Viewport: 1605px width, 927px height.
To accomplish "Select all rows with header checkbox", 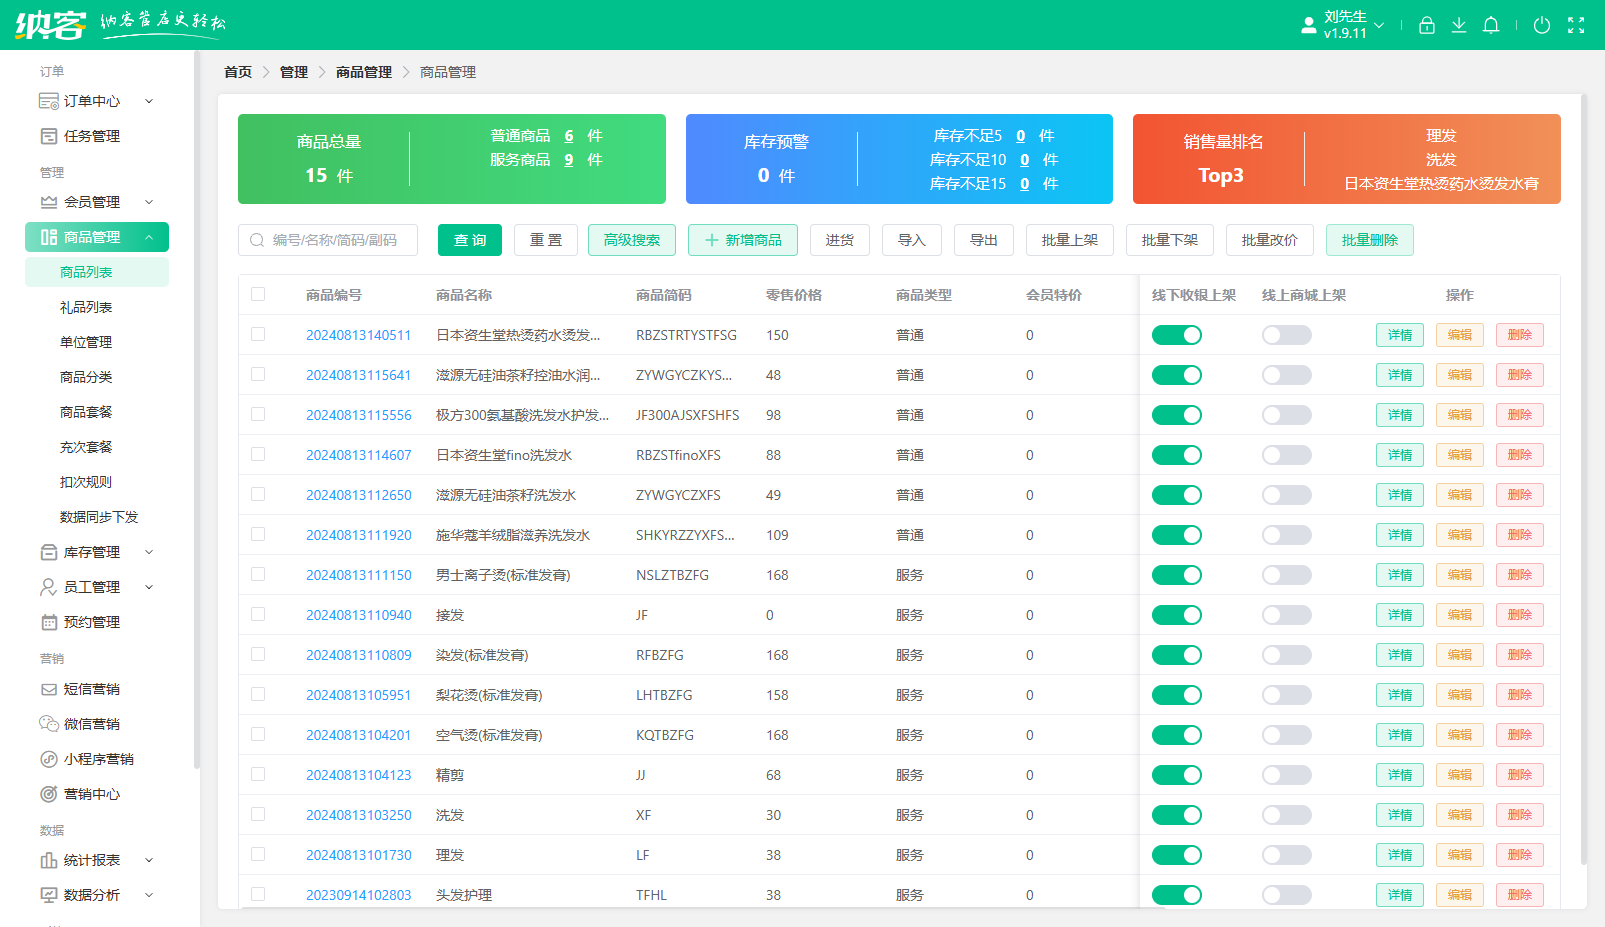I will coord(258,294).
